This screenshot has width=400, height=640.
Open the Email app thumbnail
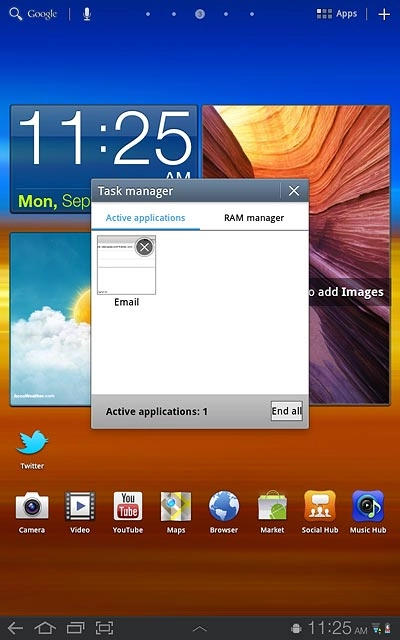126,265
